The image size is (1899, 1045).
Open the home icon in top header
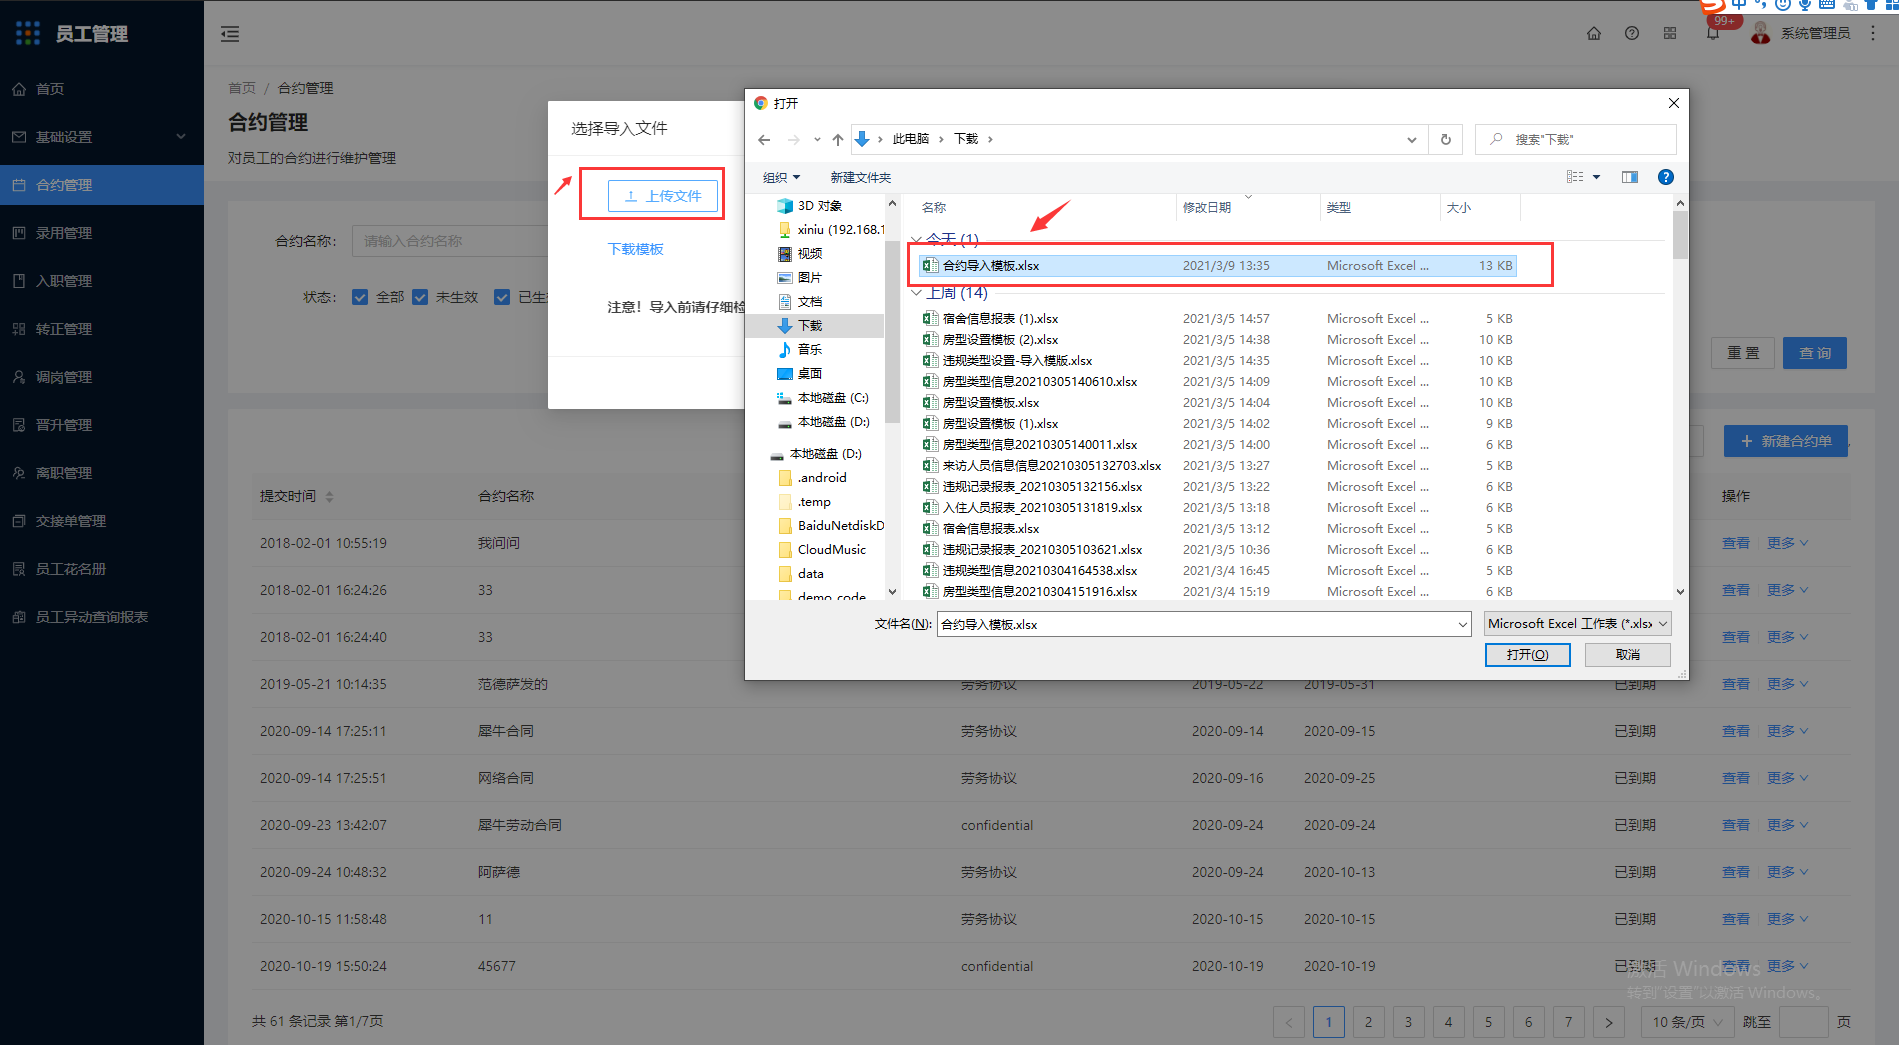(1594, 33)
